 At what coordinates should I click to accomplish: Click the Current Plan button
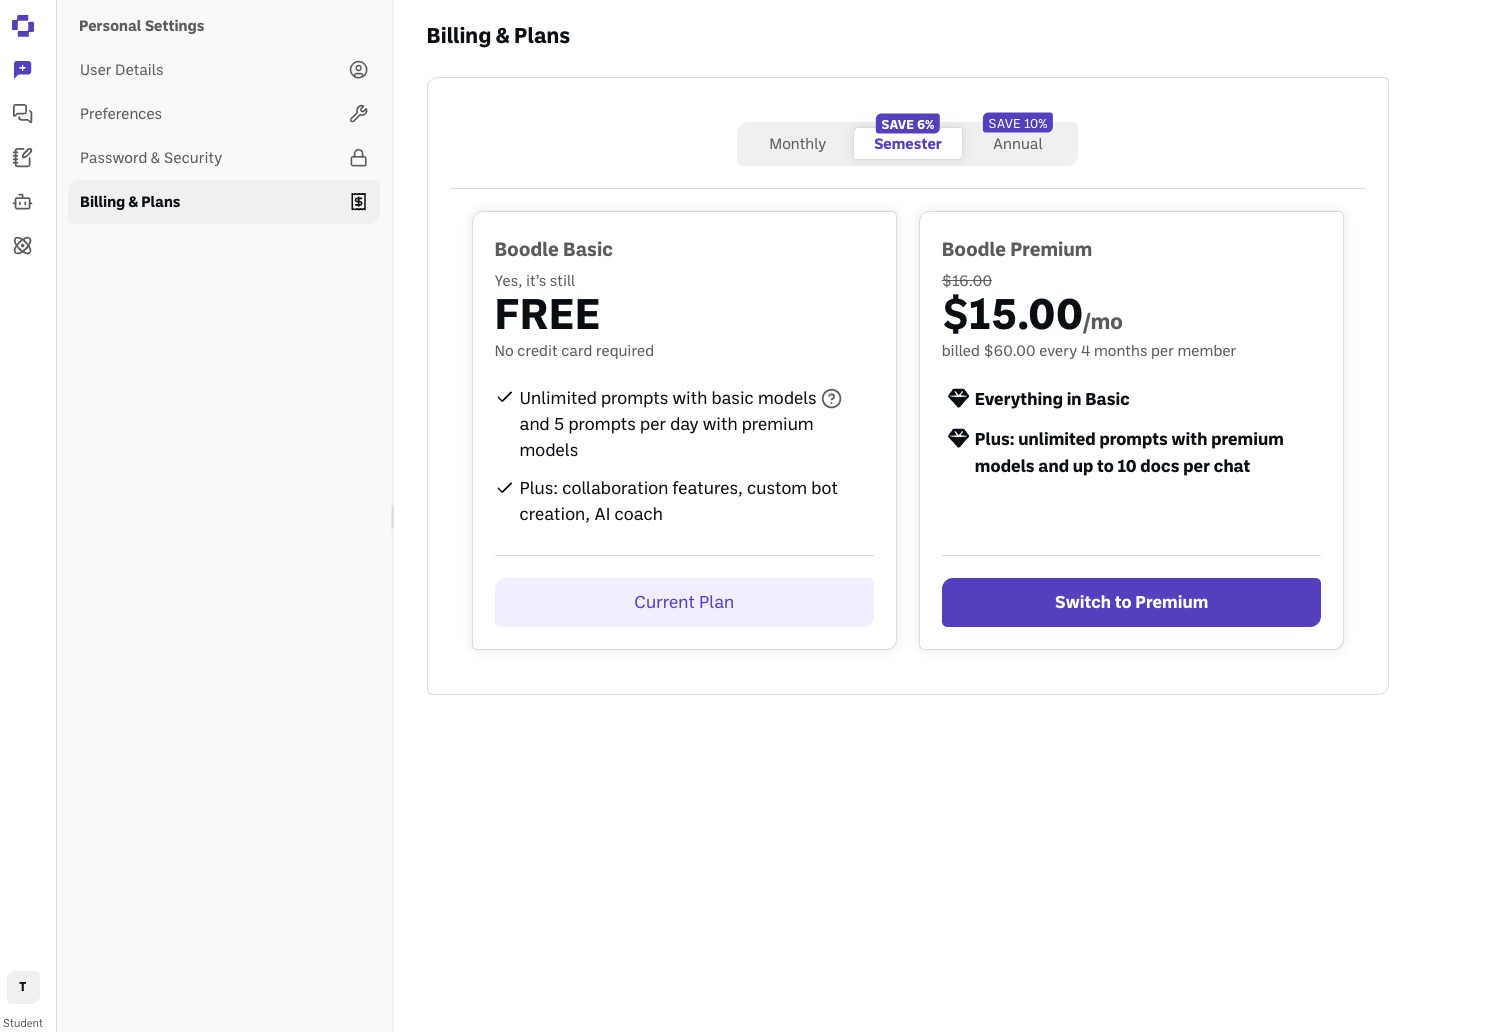684,602
